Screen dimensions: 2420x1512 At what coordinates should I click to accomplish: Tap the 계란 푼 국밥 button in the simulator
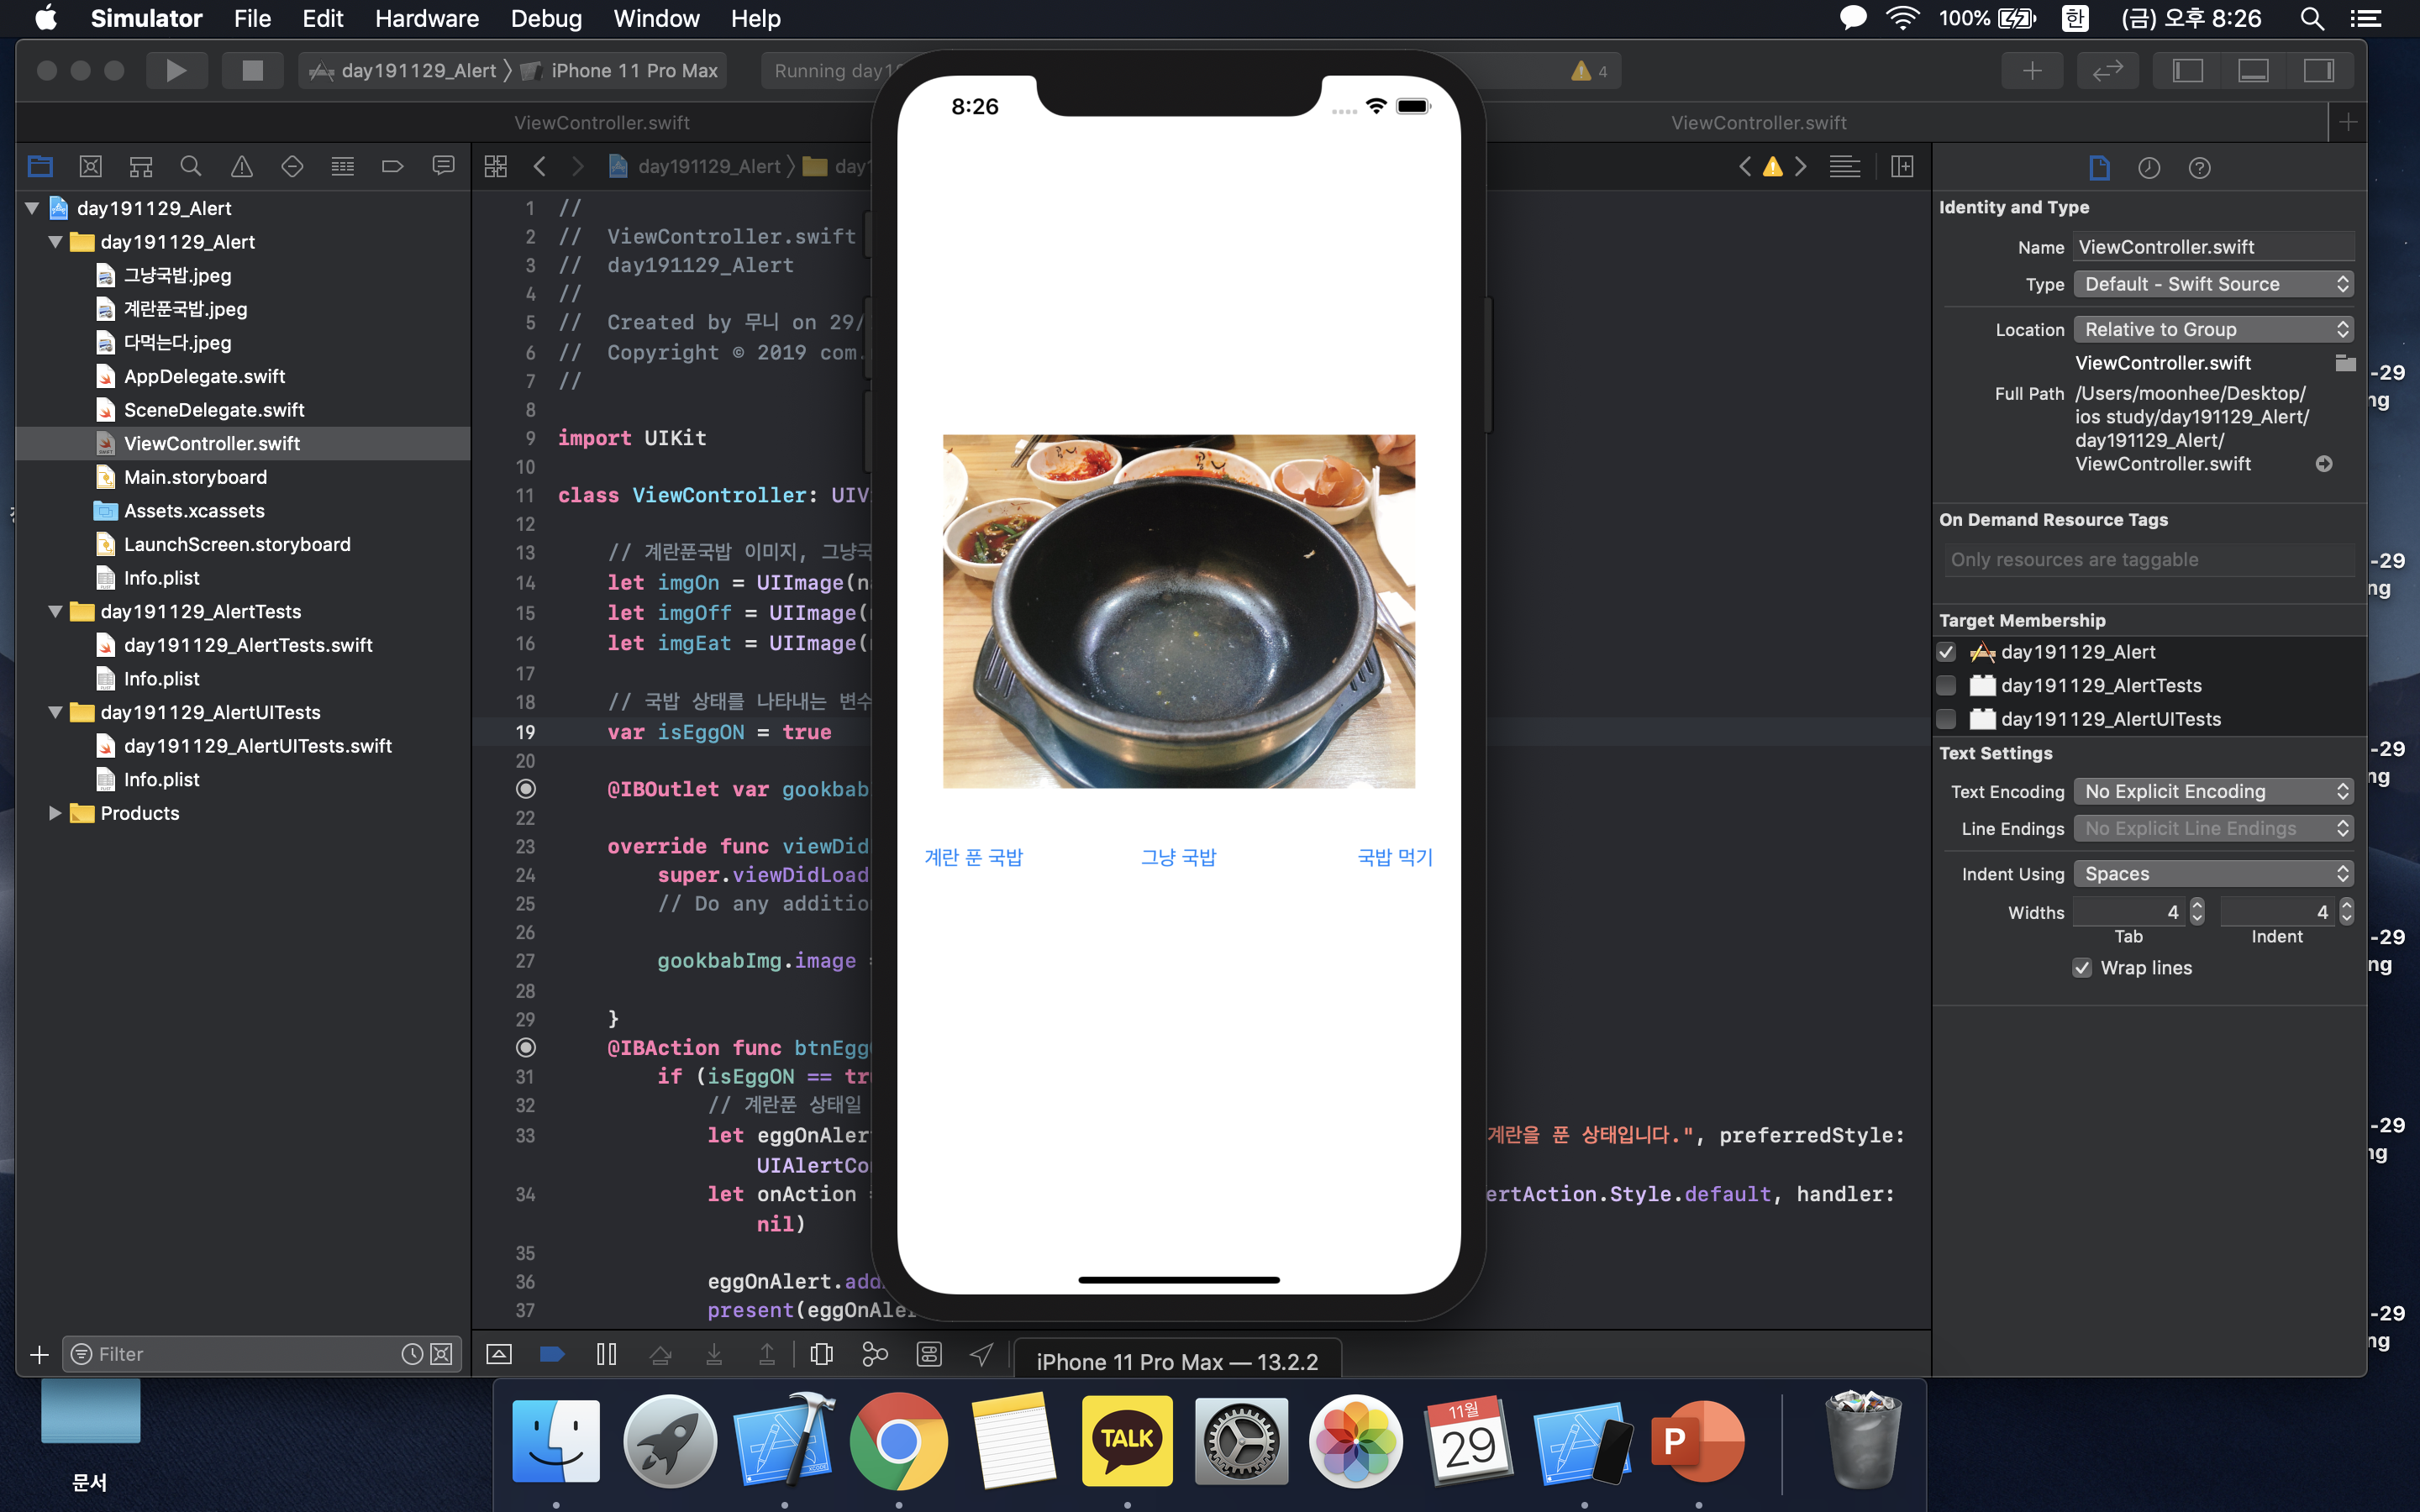[x=973, y=857]
